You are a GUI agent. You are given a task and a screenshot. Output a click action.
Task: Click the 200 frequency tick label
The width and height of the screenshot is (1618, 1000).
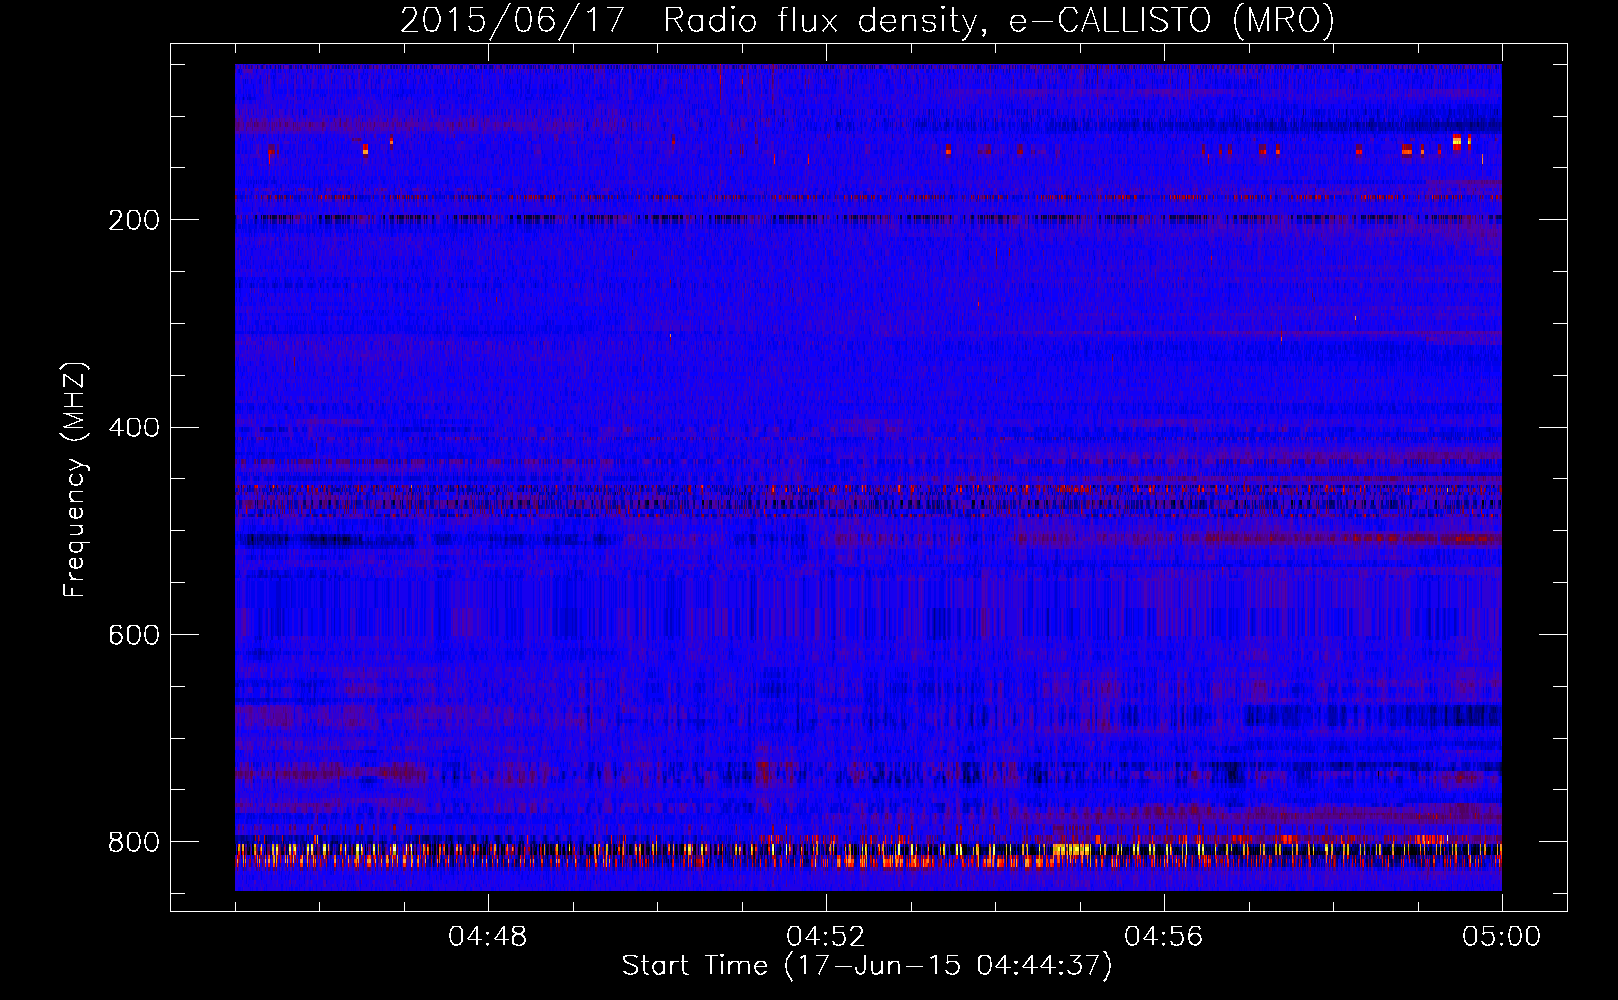tap(134, 220)
